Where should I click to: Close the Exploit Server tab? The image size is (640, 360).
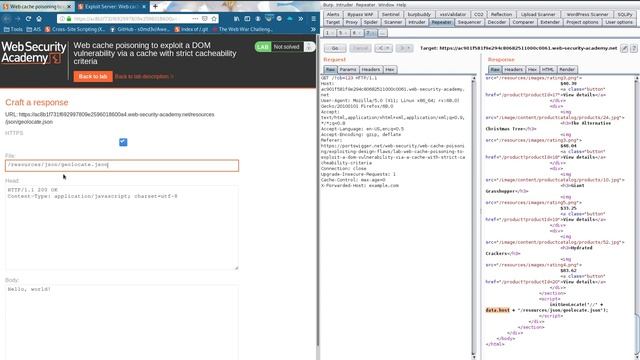pos(144,7)
